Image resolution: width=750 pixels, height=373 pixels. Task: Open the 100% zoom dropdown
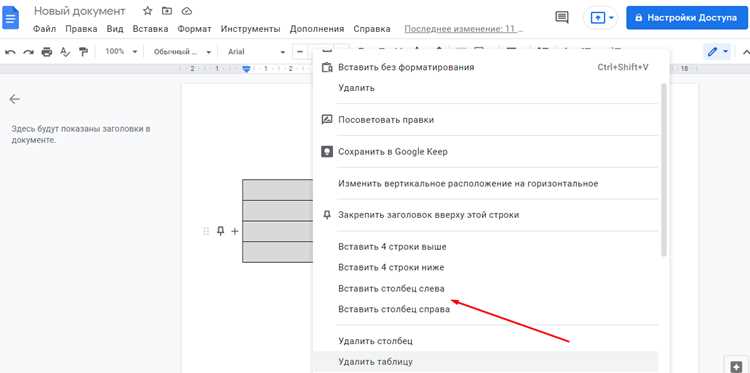point(121,52)
